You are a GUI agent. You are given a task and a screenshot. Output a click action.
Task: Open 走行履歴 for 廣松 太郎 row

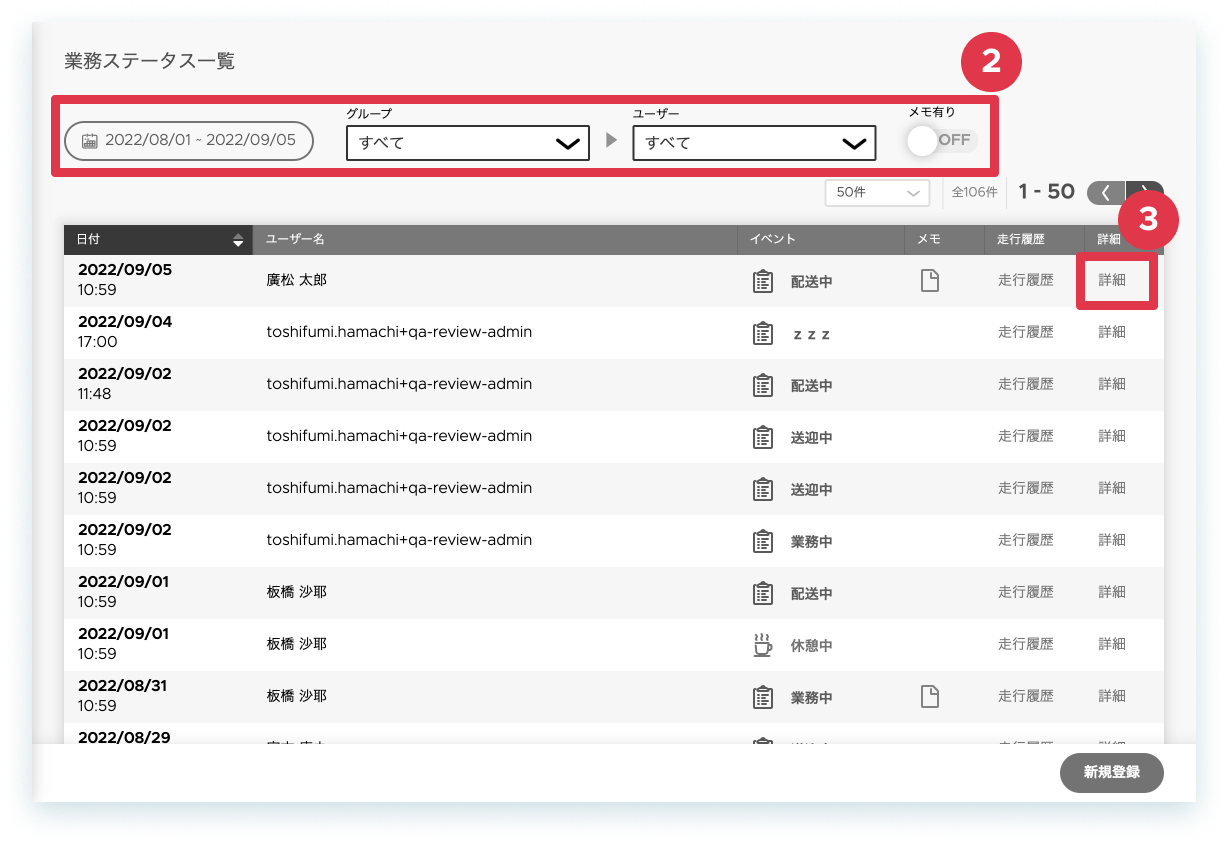1026,281
